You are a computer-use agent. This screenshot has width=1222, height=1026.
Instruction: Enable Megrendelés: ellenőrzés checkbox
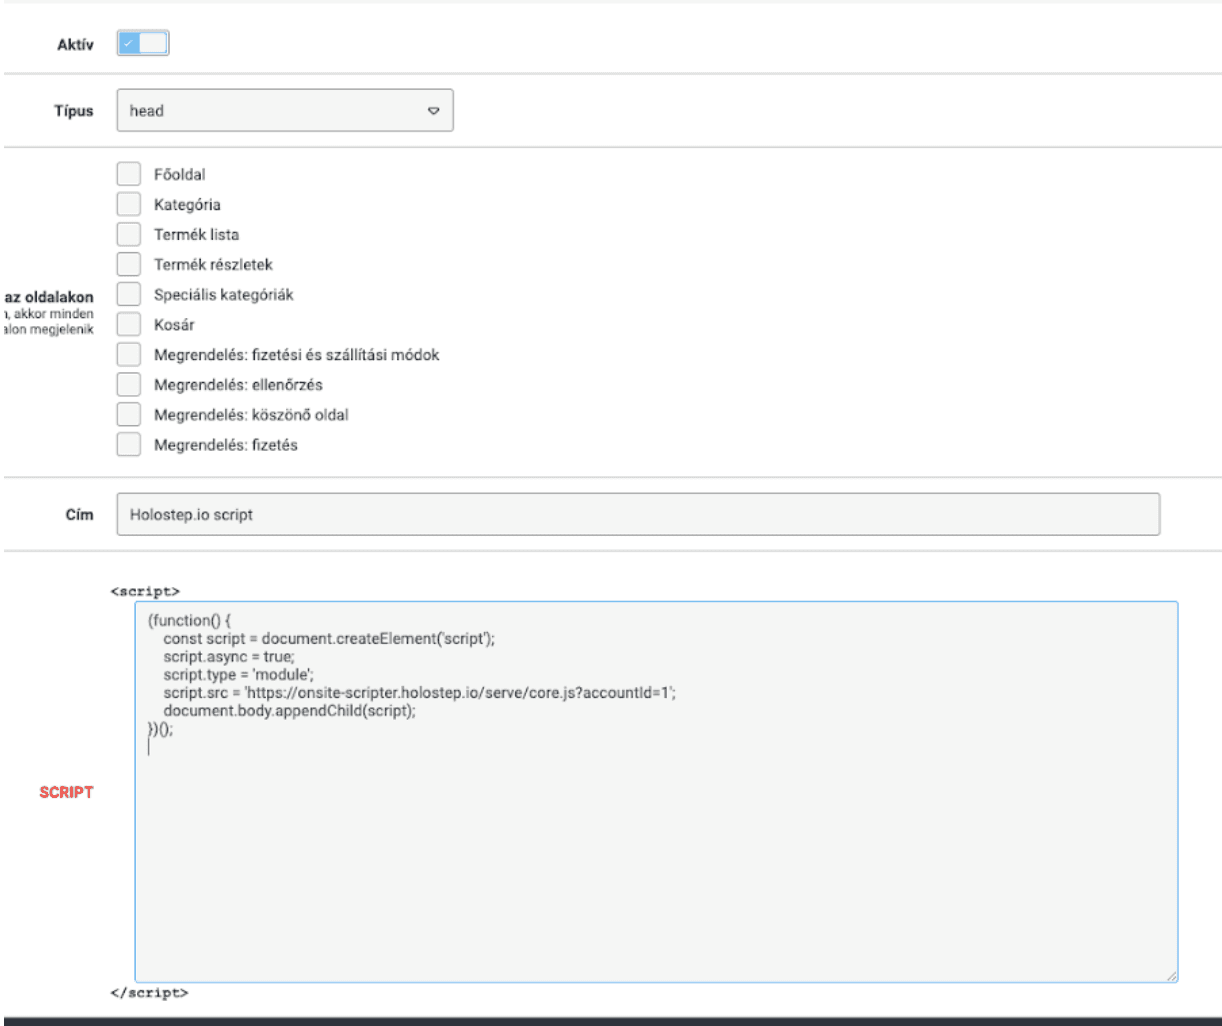pyautogui.click(x=129, y=384)
